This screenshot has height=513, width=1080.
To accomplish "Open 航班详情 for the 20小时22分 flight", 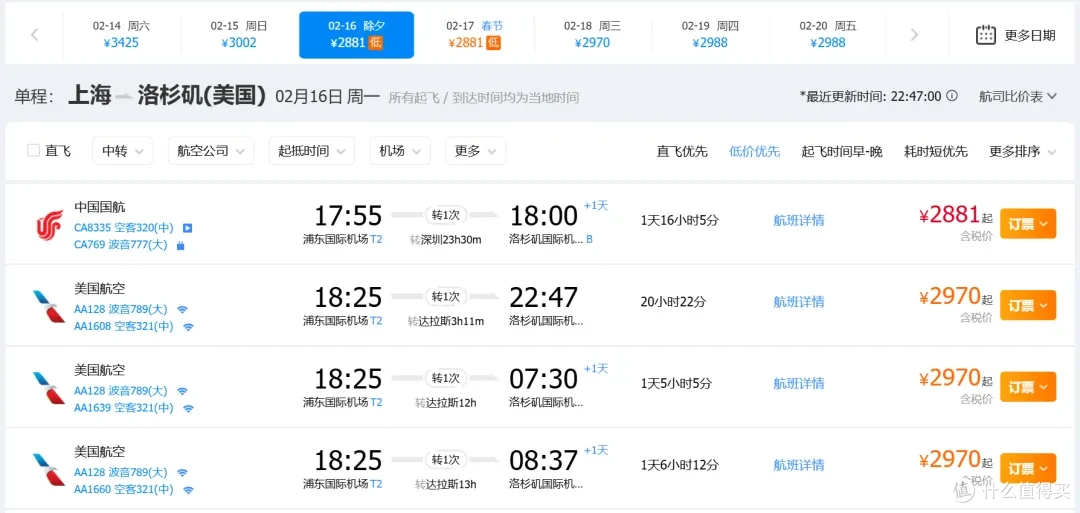I will (798, 302).
